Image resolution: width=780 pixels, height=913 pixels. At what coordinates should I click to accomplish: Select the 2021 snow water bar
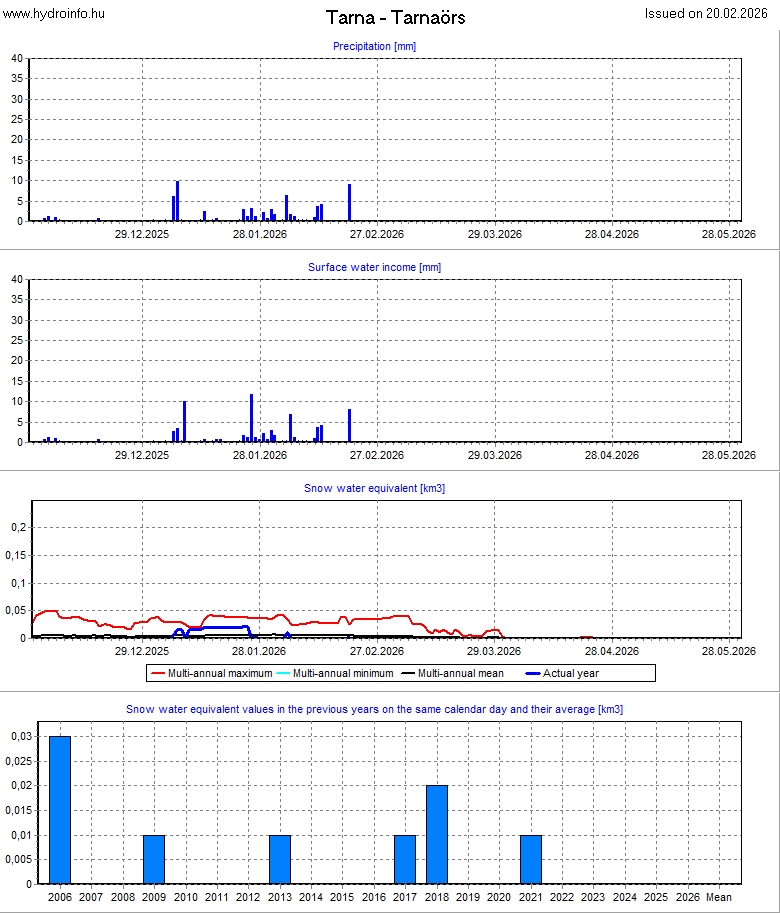click(531, 859)
